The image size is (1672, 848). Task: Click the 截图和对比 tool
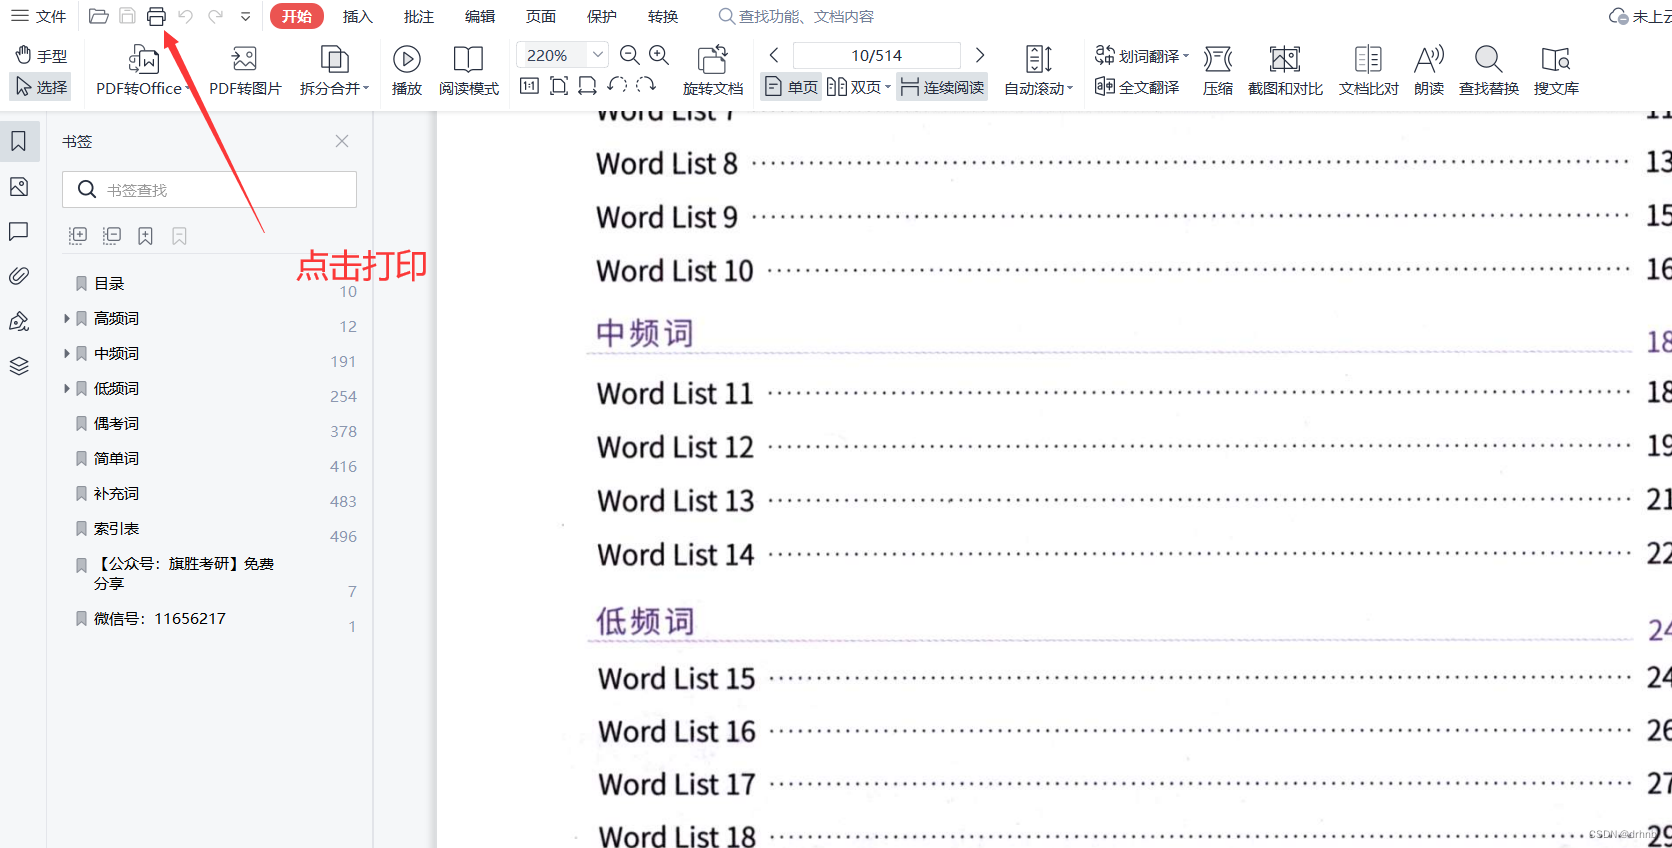click(x=1285, y=70)
